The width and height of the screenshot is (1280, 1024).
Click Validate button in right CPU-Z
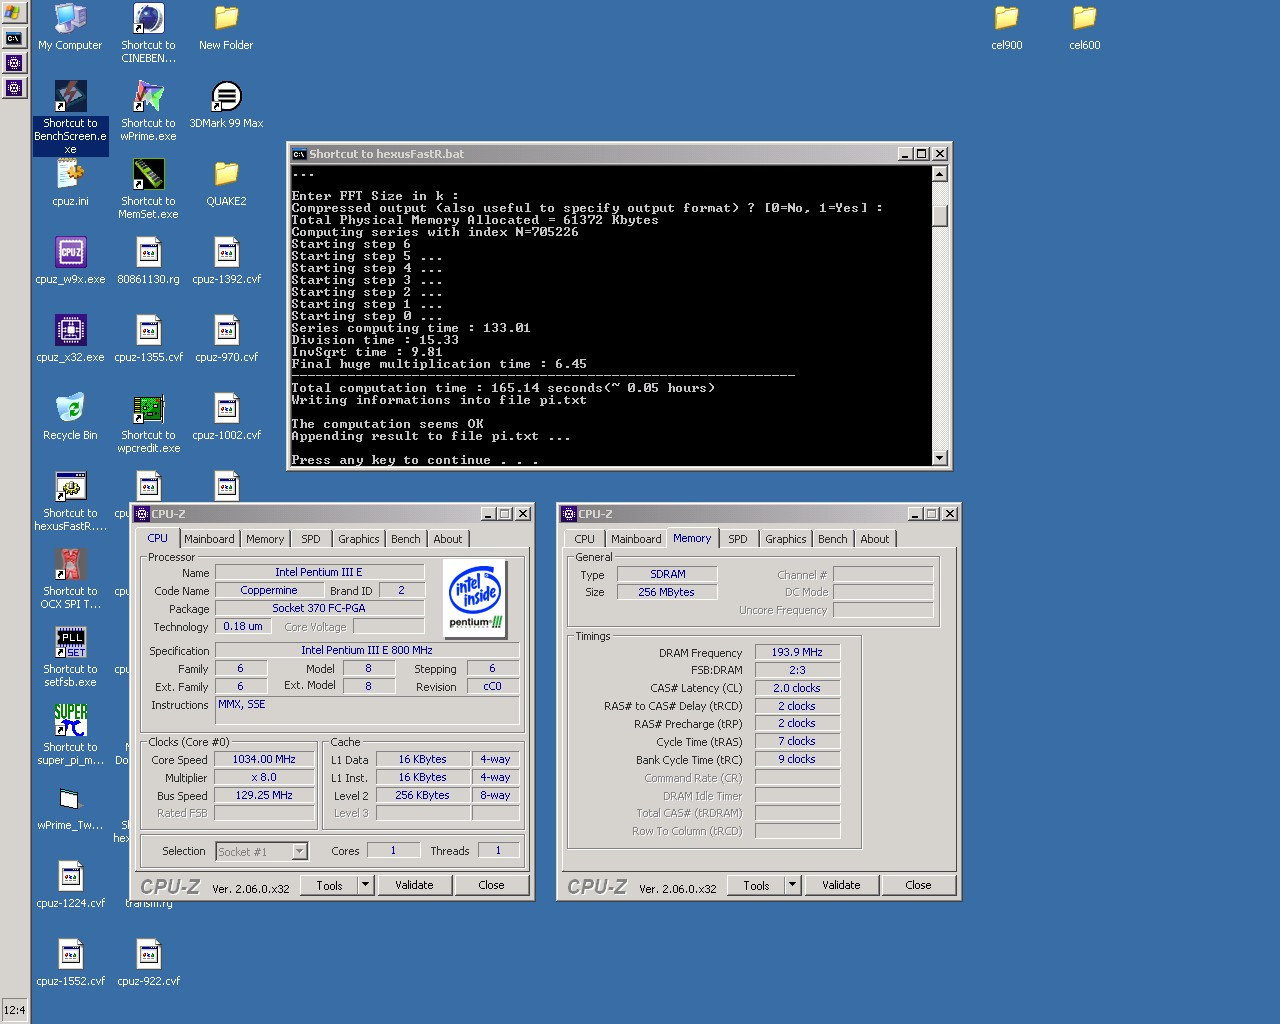(x=841, y=885)
